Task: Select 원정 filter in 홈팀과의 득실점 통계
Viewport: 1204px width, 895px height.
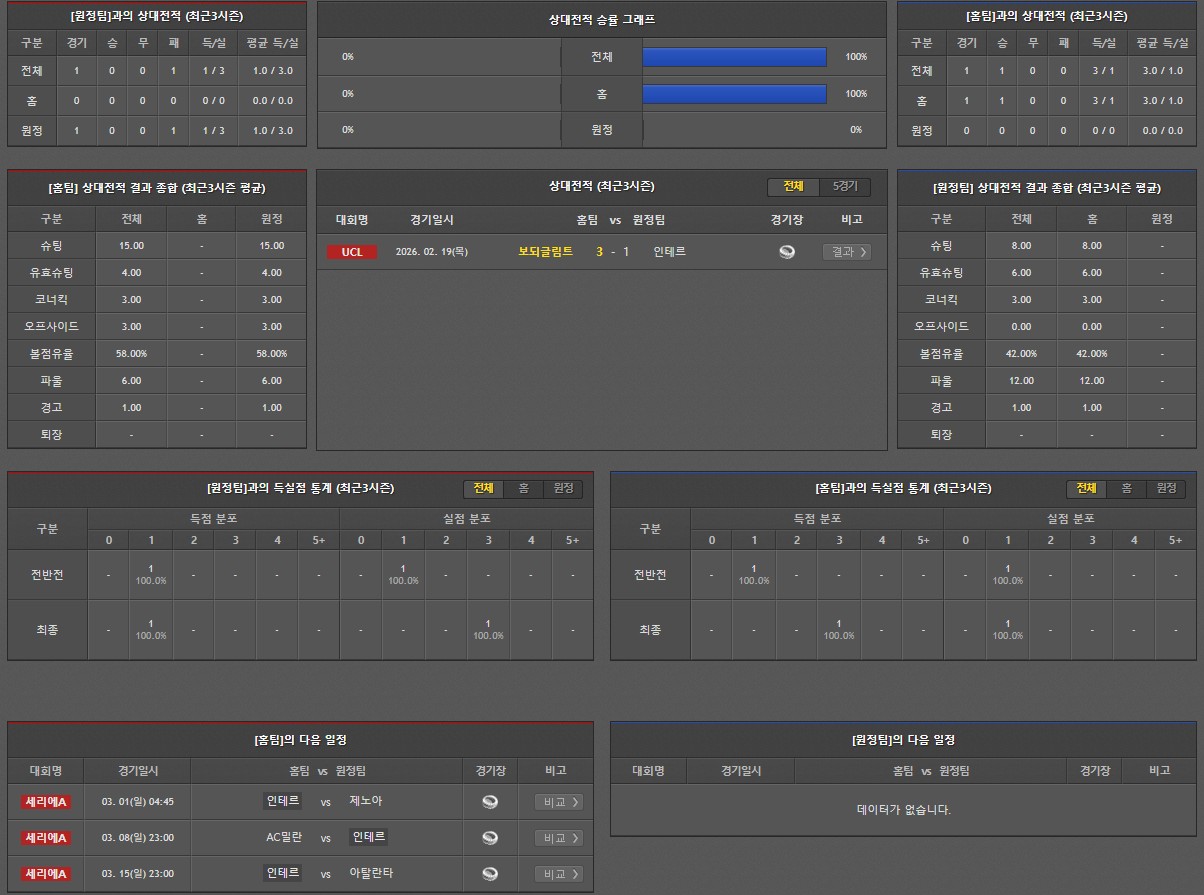Action: point(1166,488)
